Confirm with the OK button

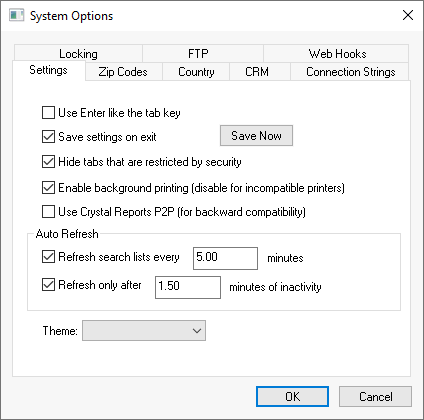292,397
